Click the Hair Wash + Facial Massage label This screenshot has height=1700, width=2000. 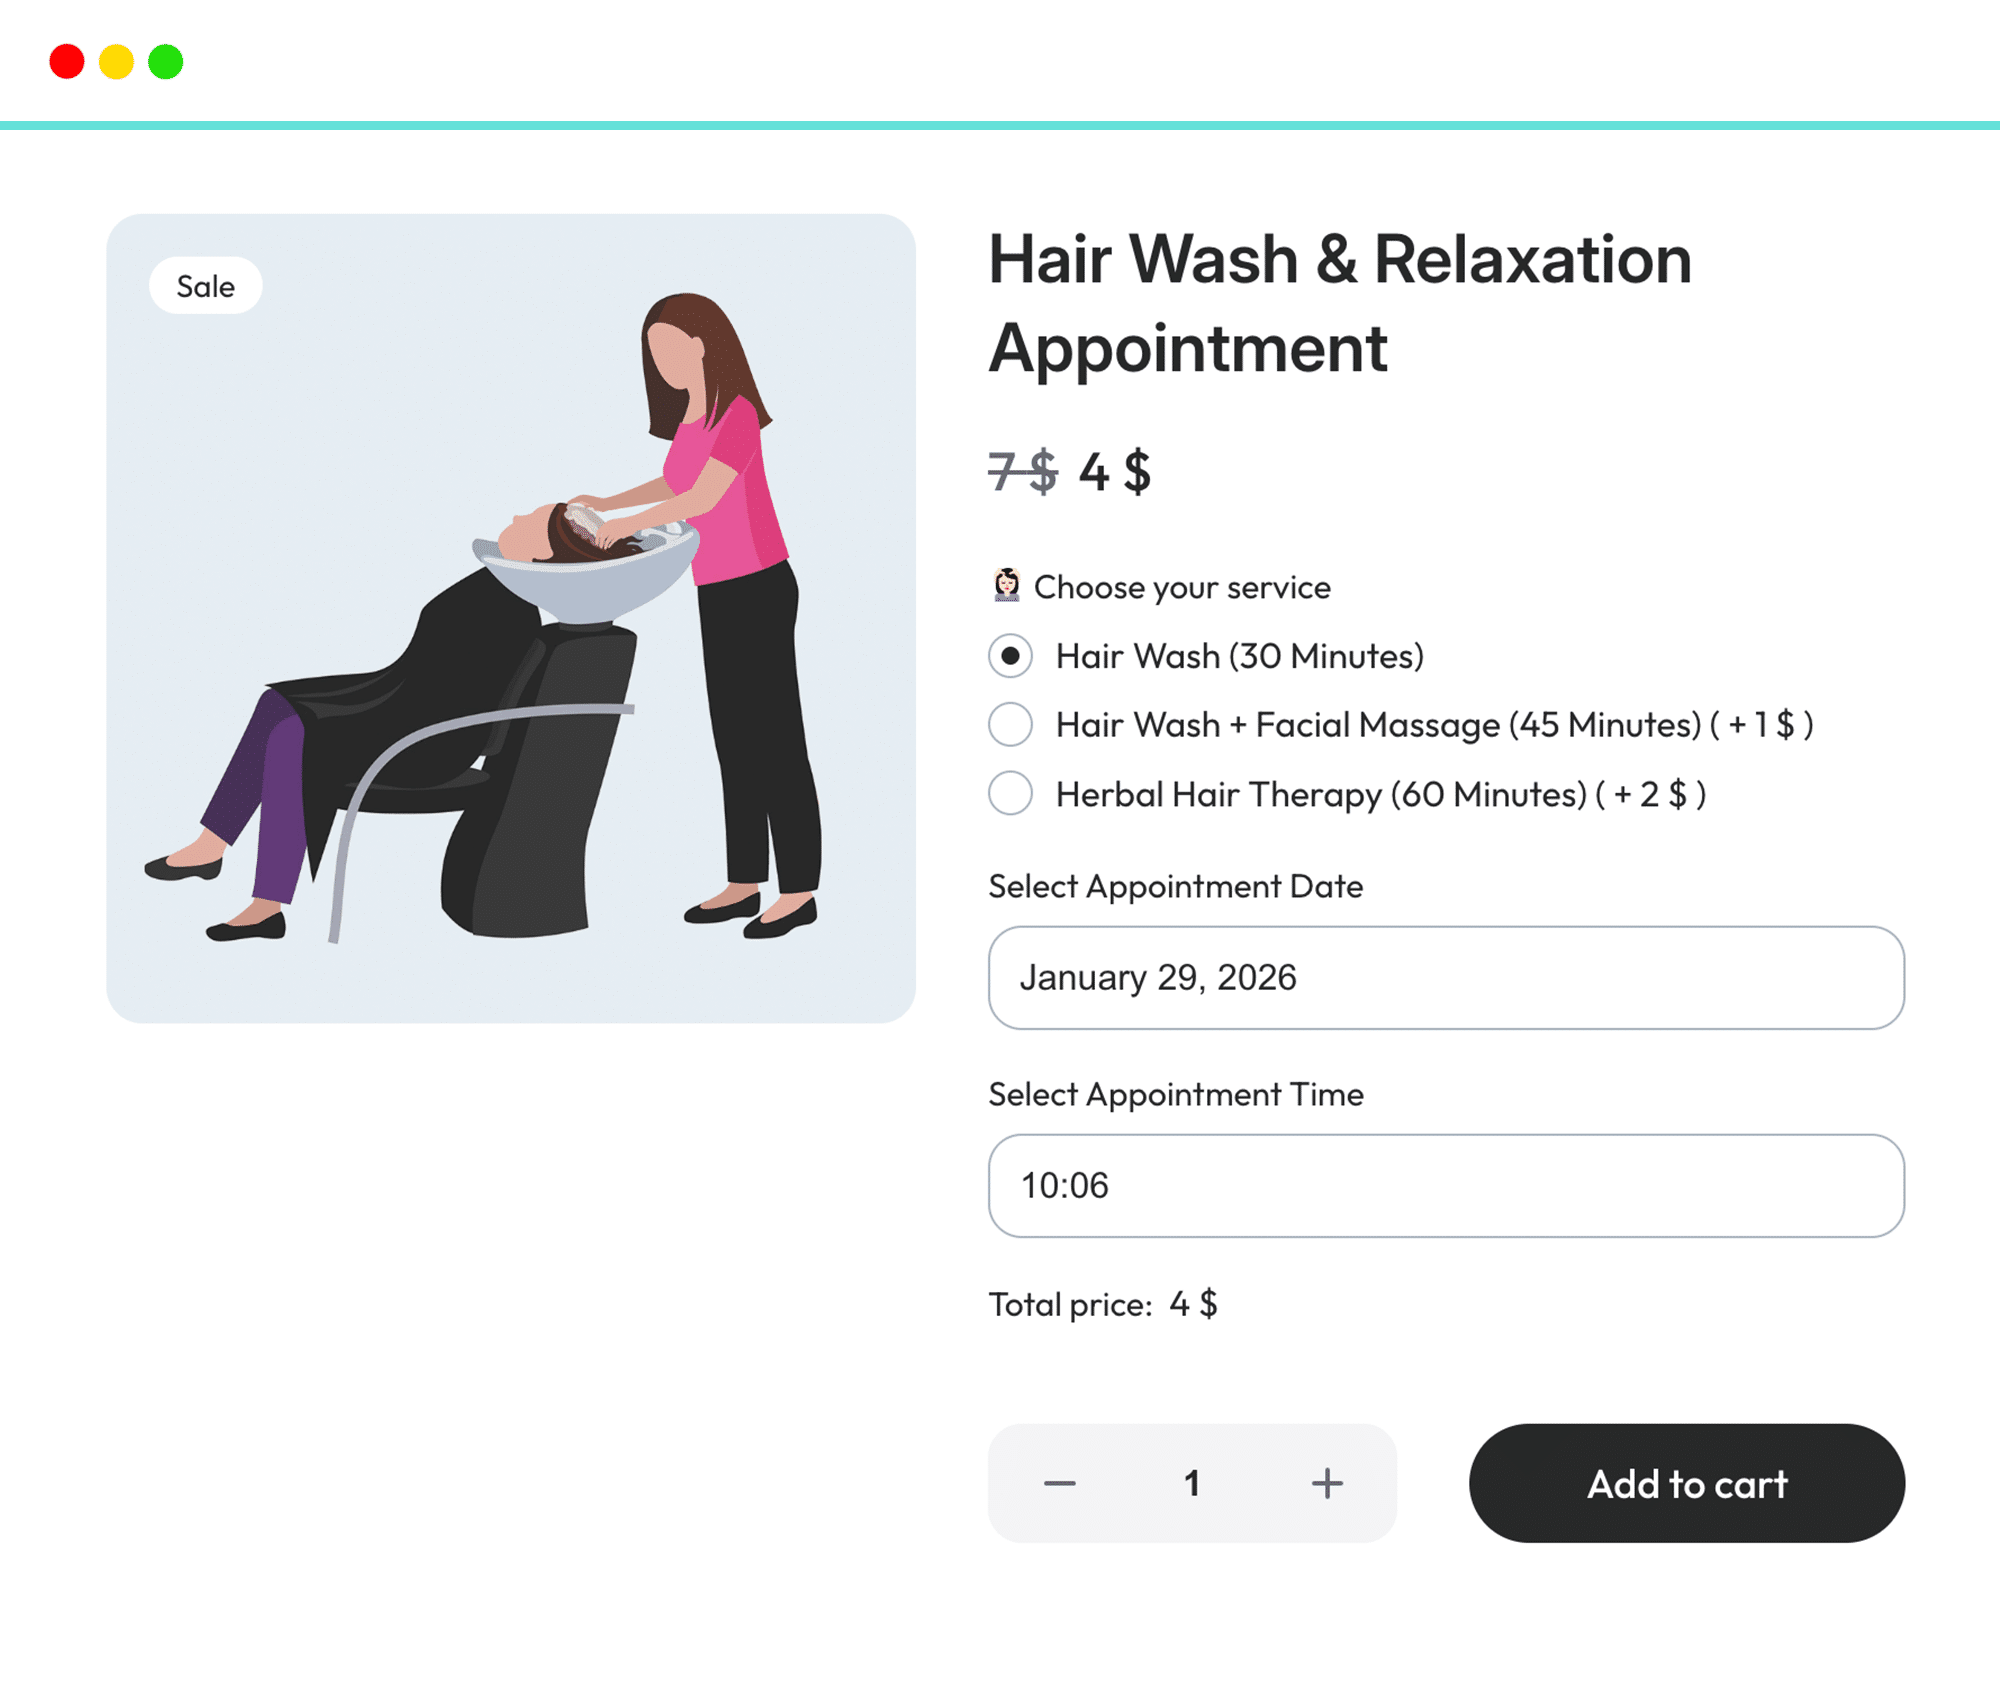tap(1435, 725)
